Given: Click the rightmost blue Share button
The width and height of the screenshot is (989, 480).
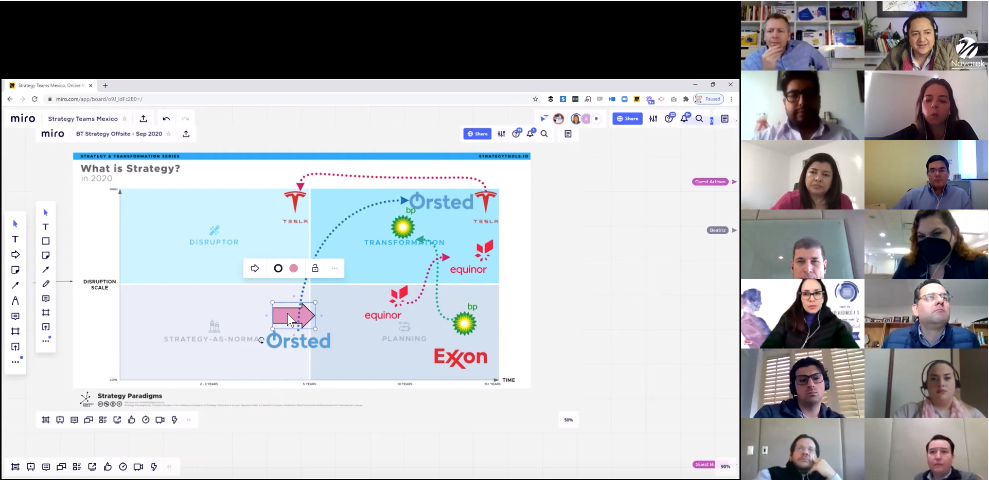Looking at the screenshot, I should (627, 119).
